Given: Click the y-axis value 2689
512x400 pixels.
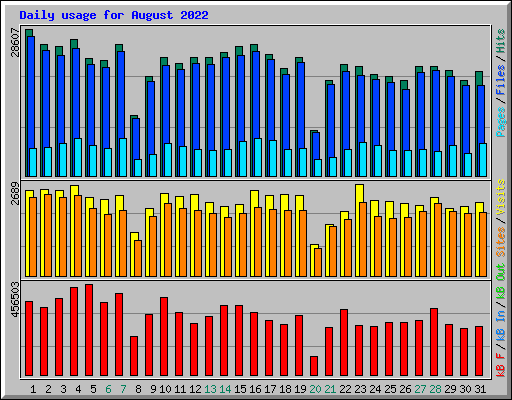Looking at the screenshot, I should pos(15,193).
